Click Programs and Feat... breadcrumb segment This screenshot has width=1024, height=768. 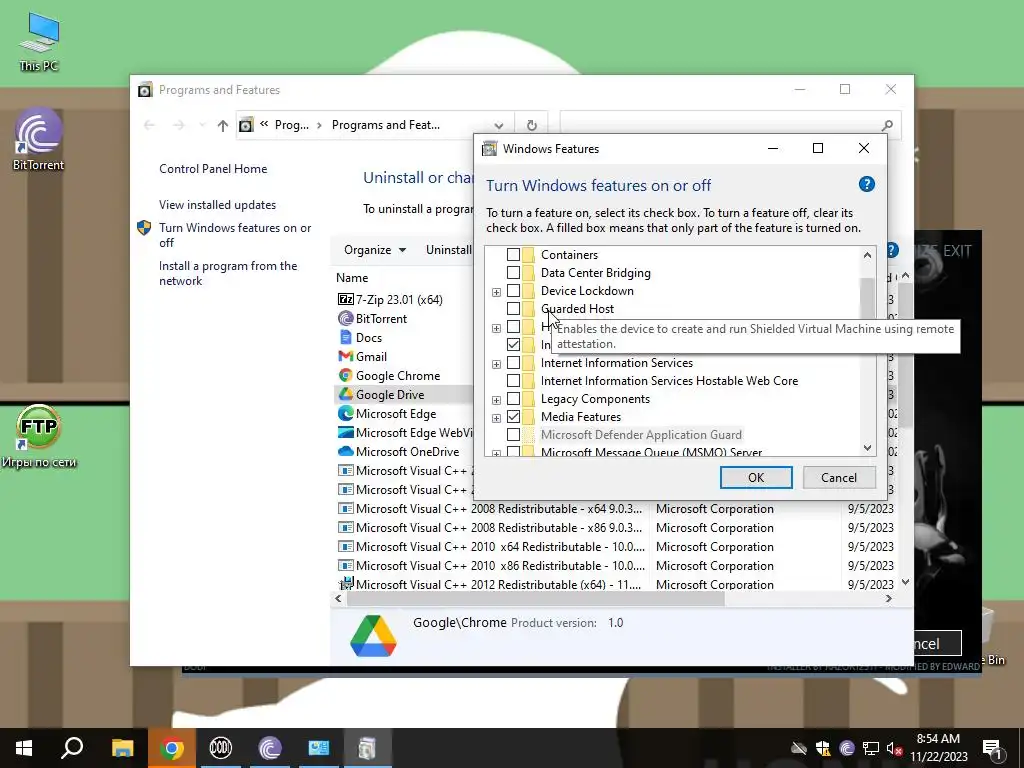[385, 125]
